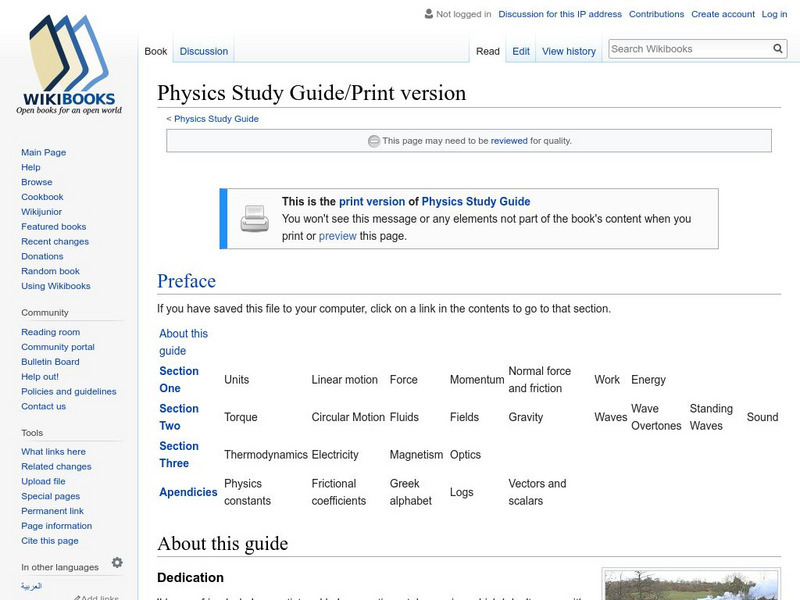This screenshot has width=800, height=600.
Task: Select the Edit tab
Action: (520, 51)
